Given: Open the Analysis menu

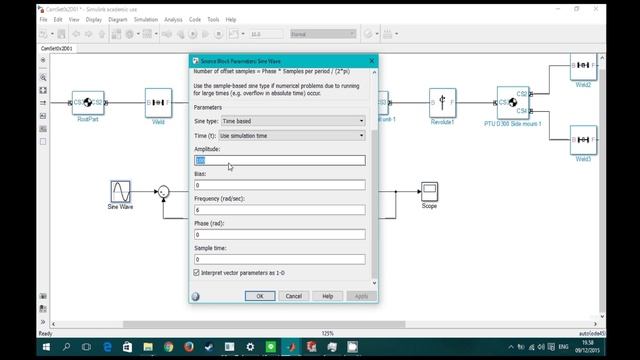Looking at the screenshot, I should 173,20.
